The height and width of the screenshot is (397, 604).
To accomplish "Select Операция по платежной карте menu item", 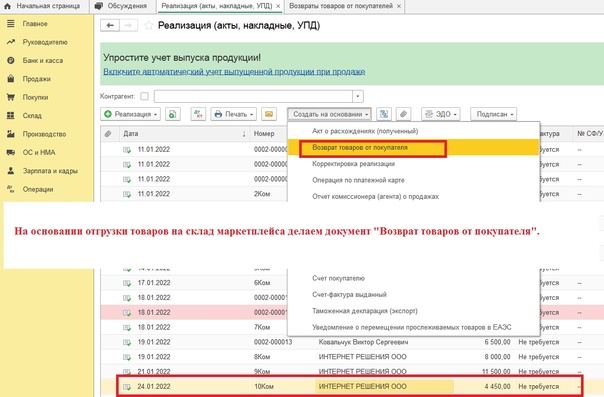I will 413,180.
